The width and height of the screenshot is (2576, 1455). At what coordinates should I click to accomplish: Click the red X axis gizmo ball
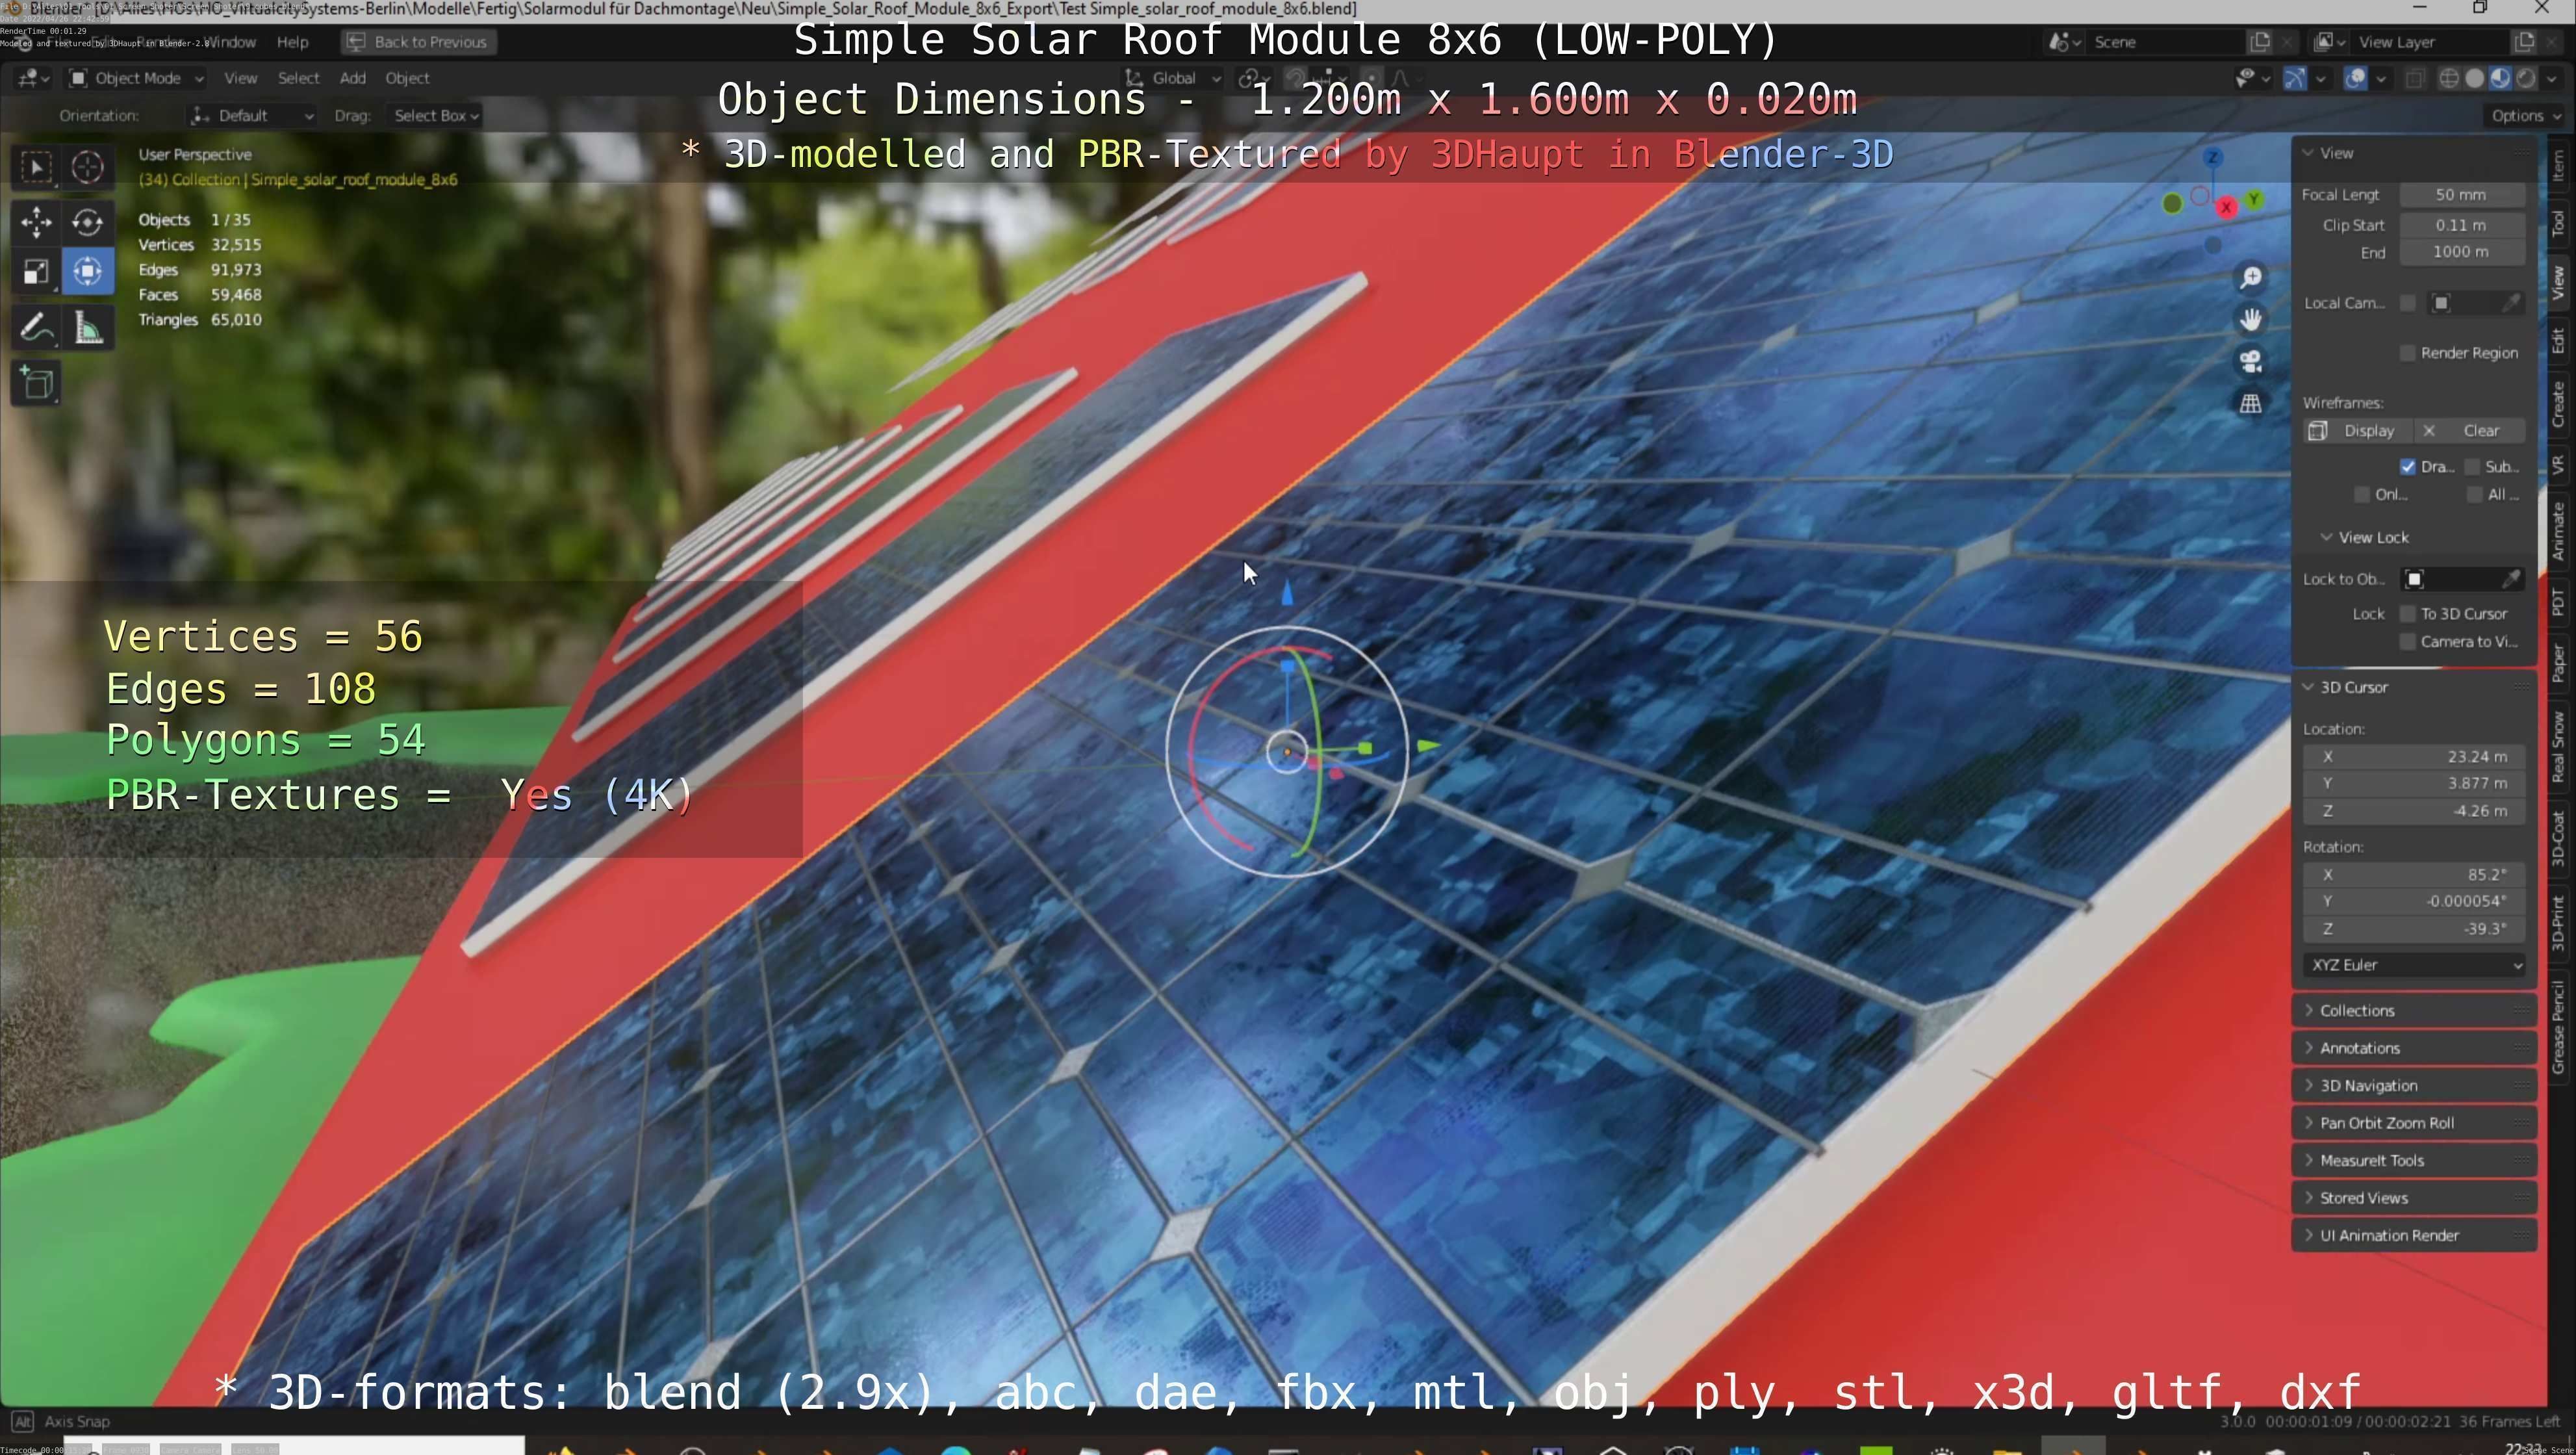tap(2226, 208)
